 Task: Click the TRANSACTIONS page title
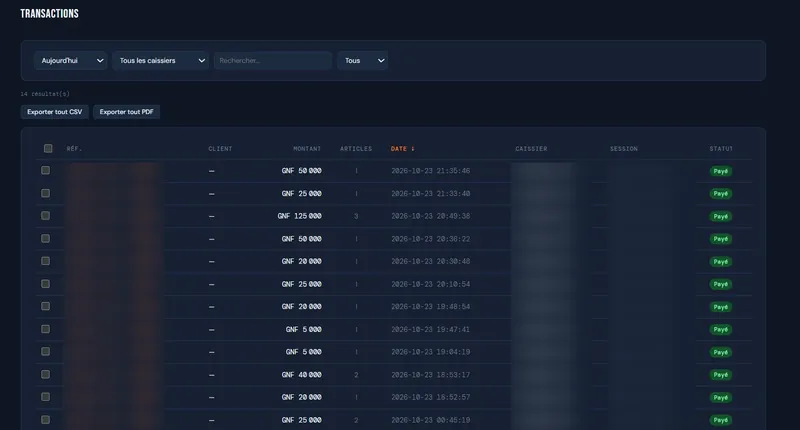pyautogui.click(x=49, y=14)
